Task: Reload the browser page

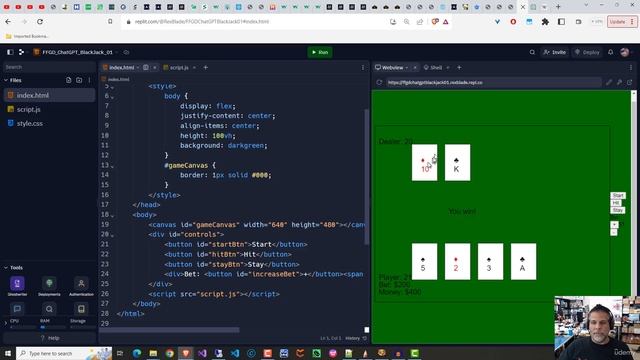Action: 40,22
